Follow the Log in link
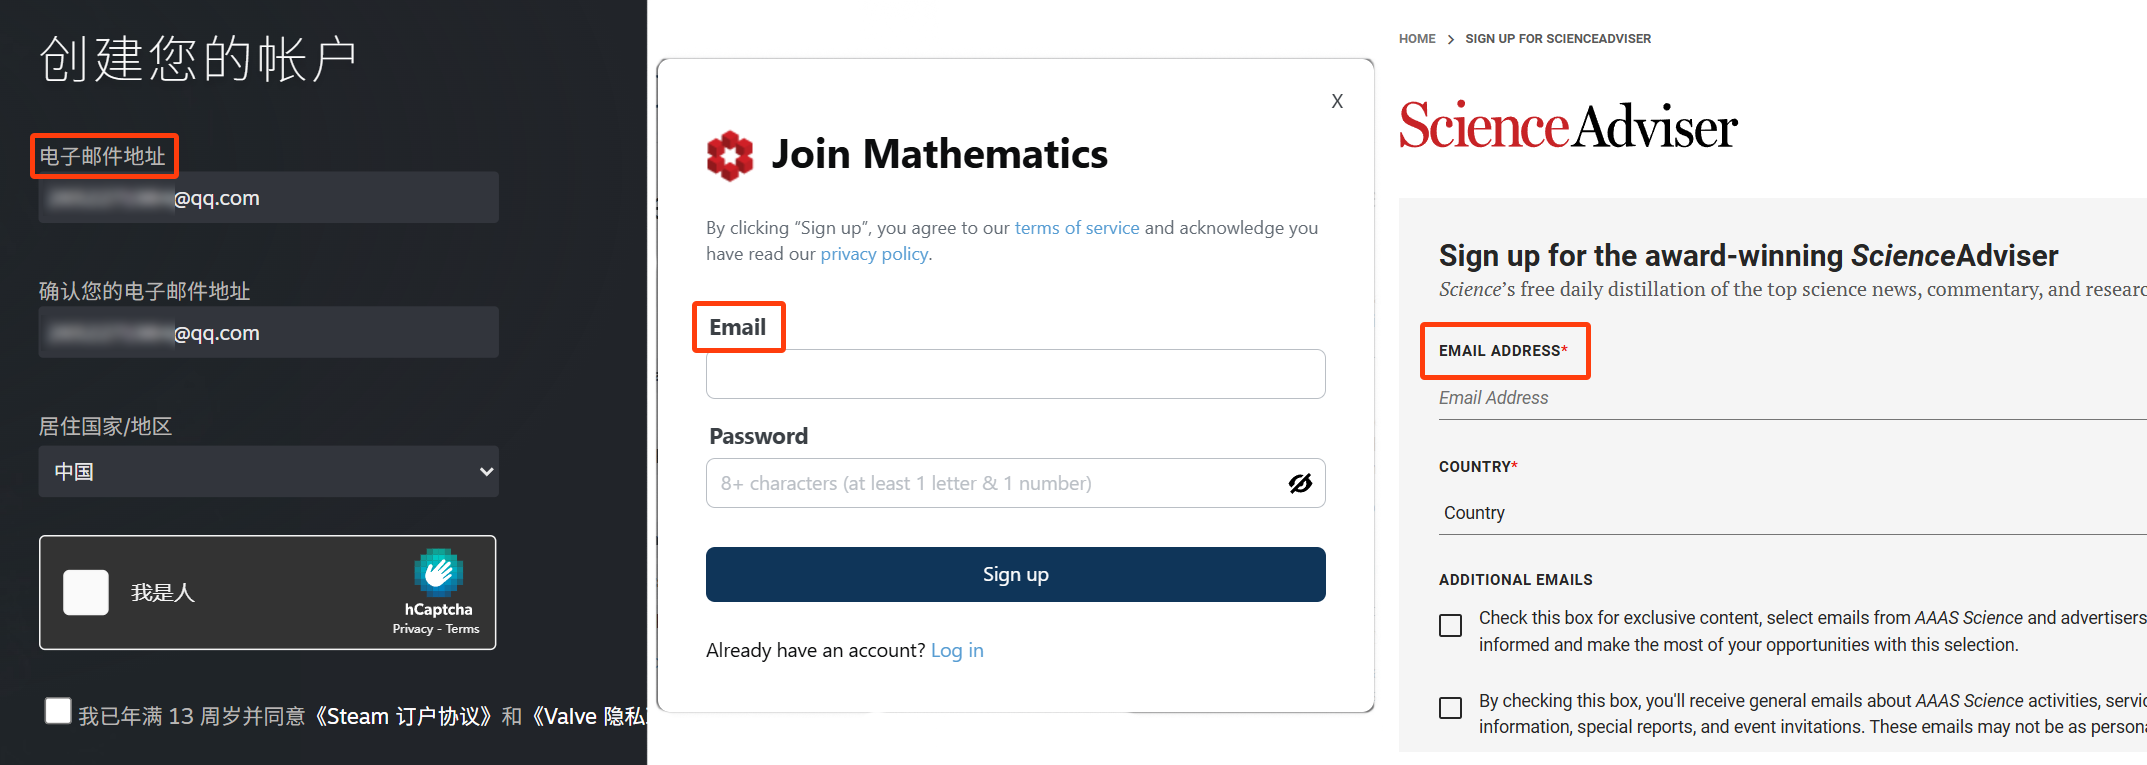The width and height of the screenshot is (2147, 765). (957, 651)
